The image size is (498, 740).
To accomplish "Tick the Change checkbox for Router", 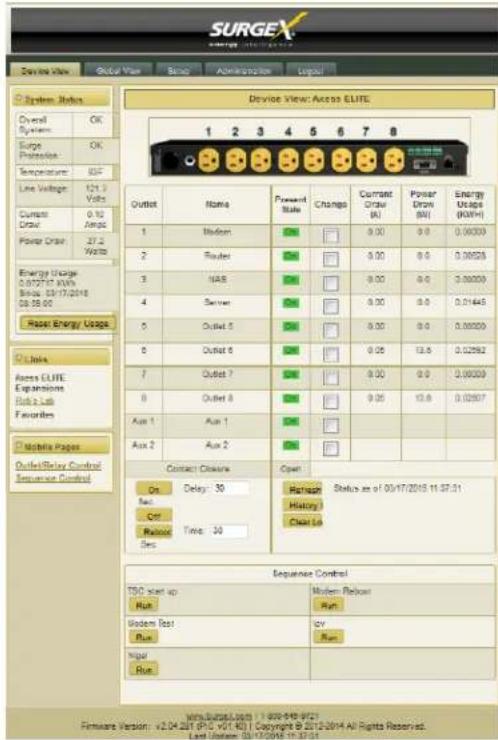I will (331, 259).
